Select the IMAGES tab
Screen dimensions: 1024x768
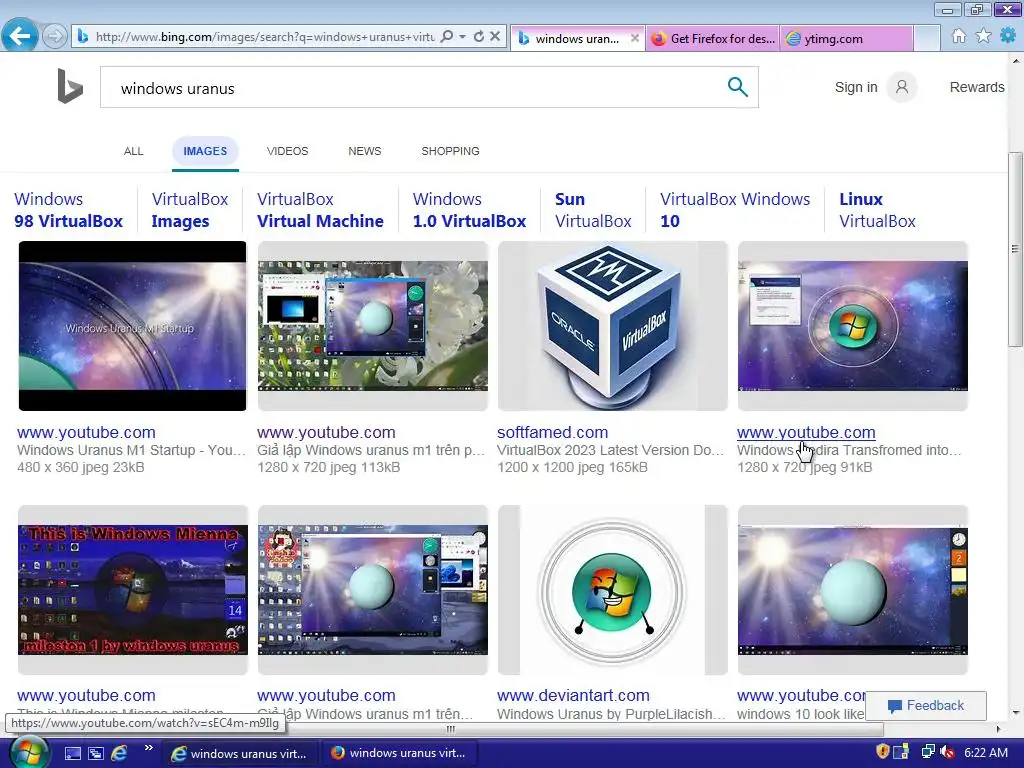(x=205, y=152)
